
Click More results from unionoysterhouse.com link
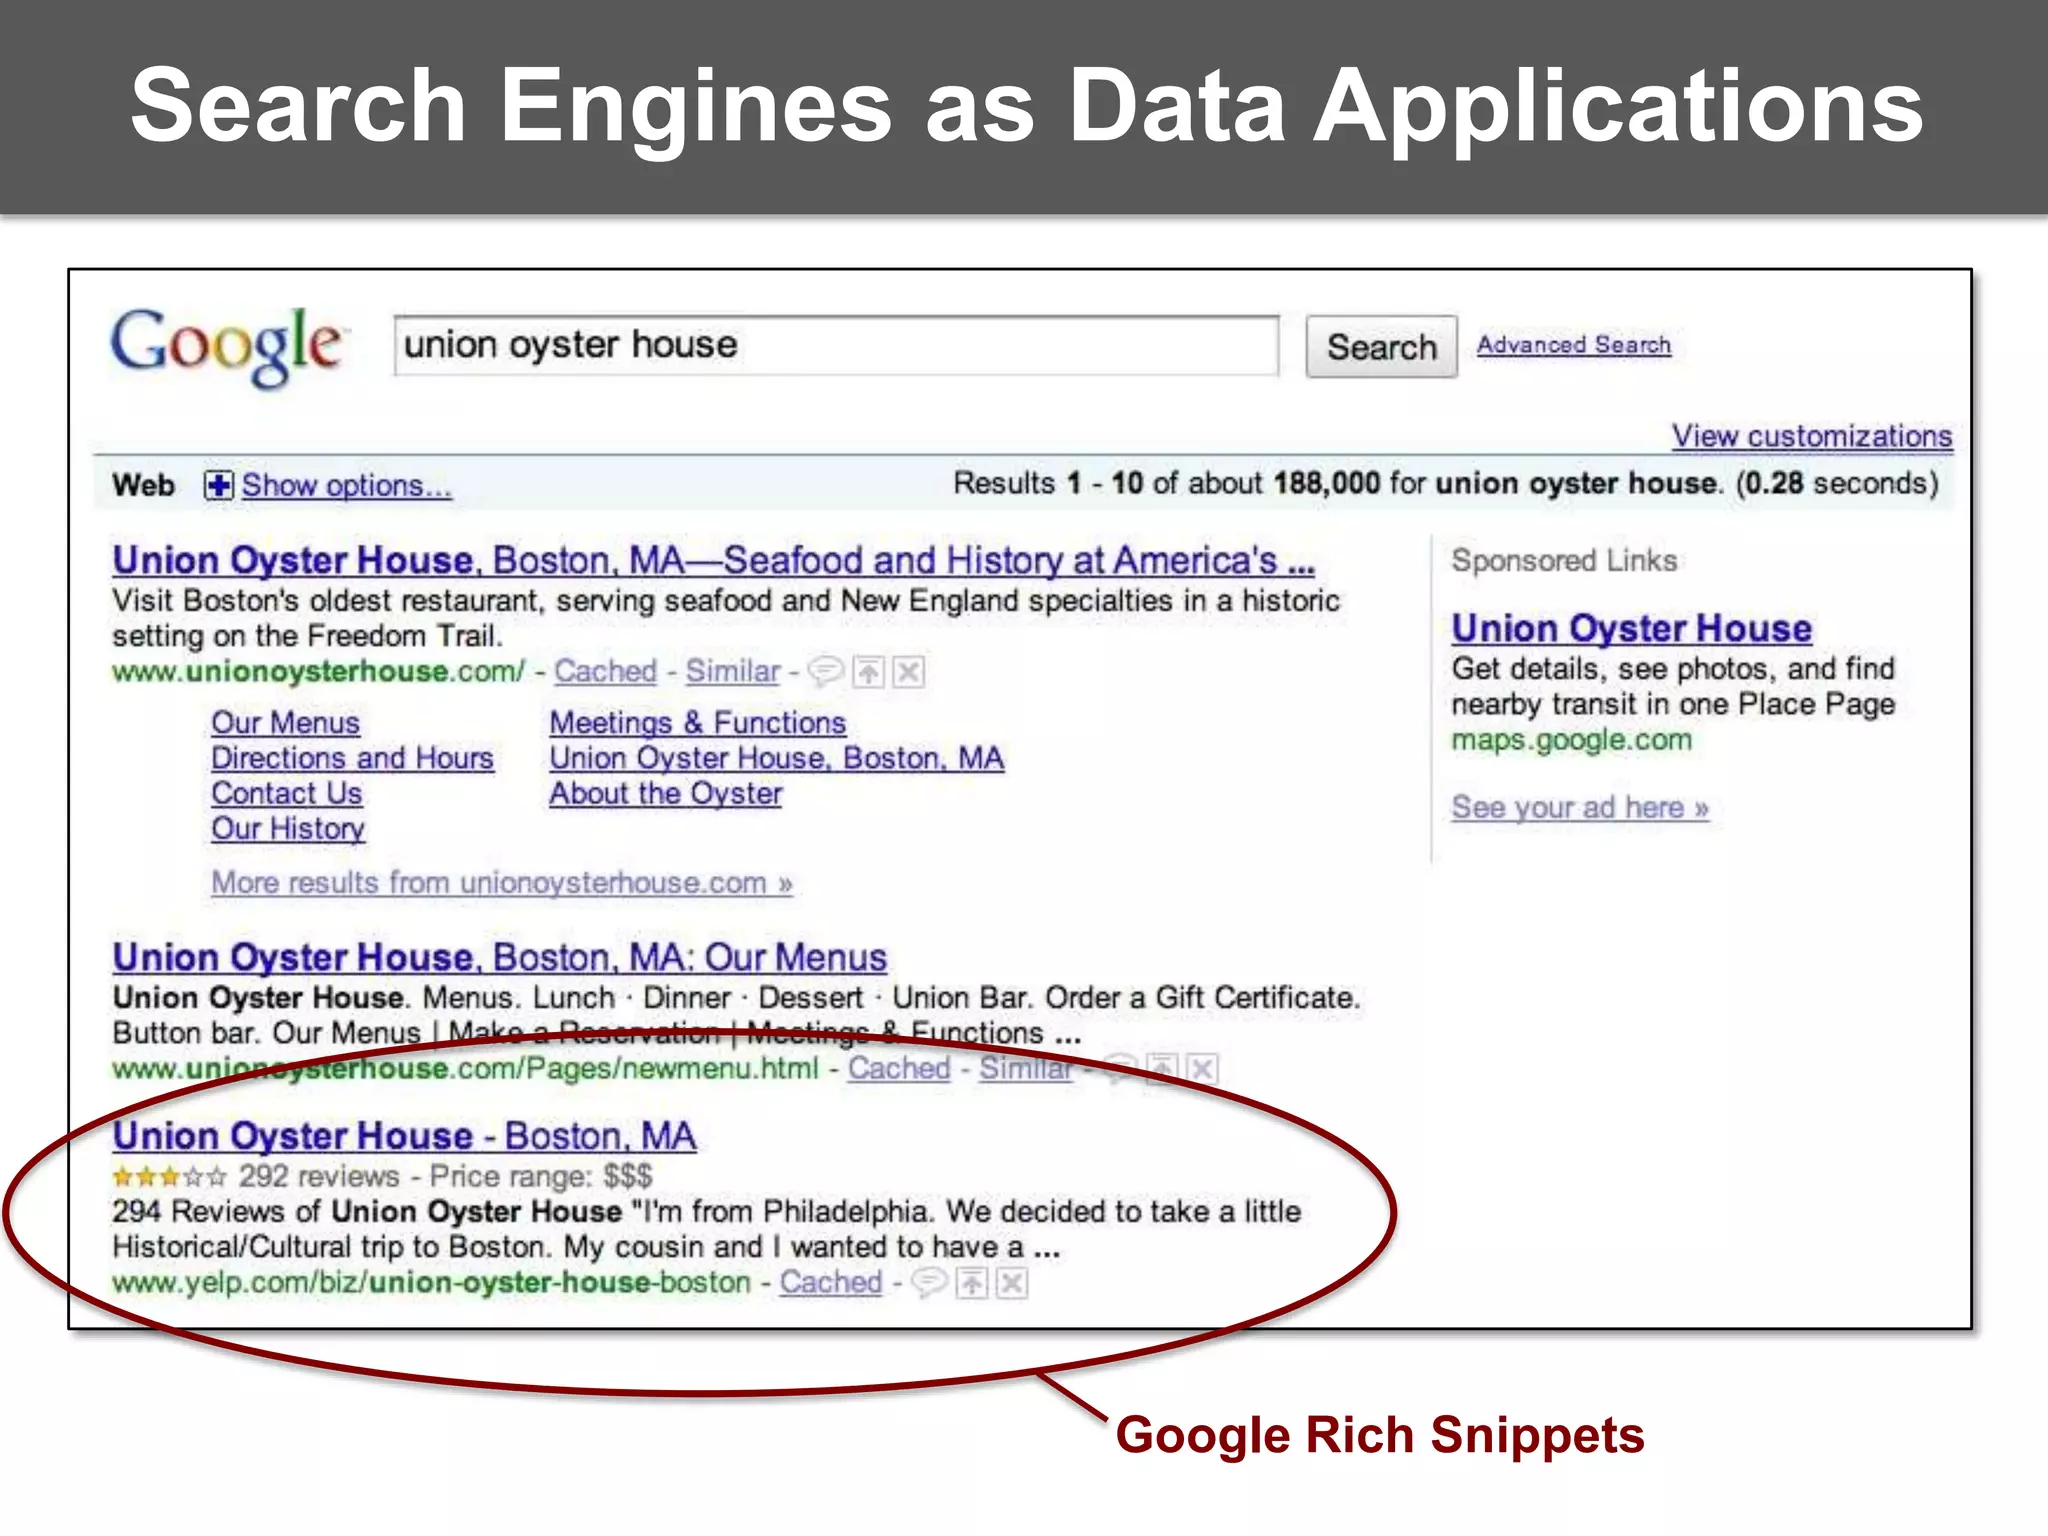coord(502,883)
